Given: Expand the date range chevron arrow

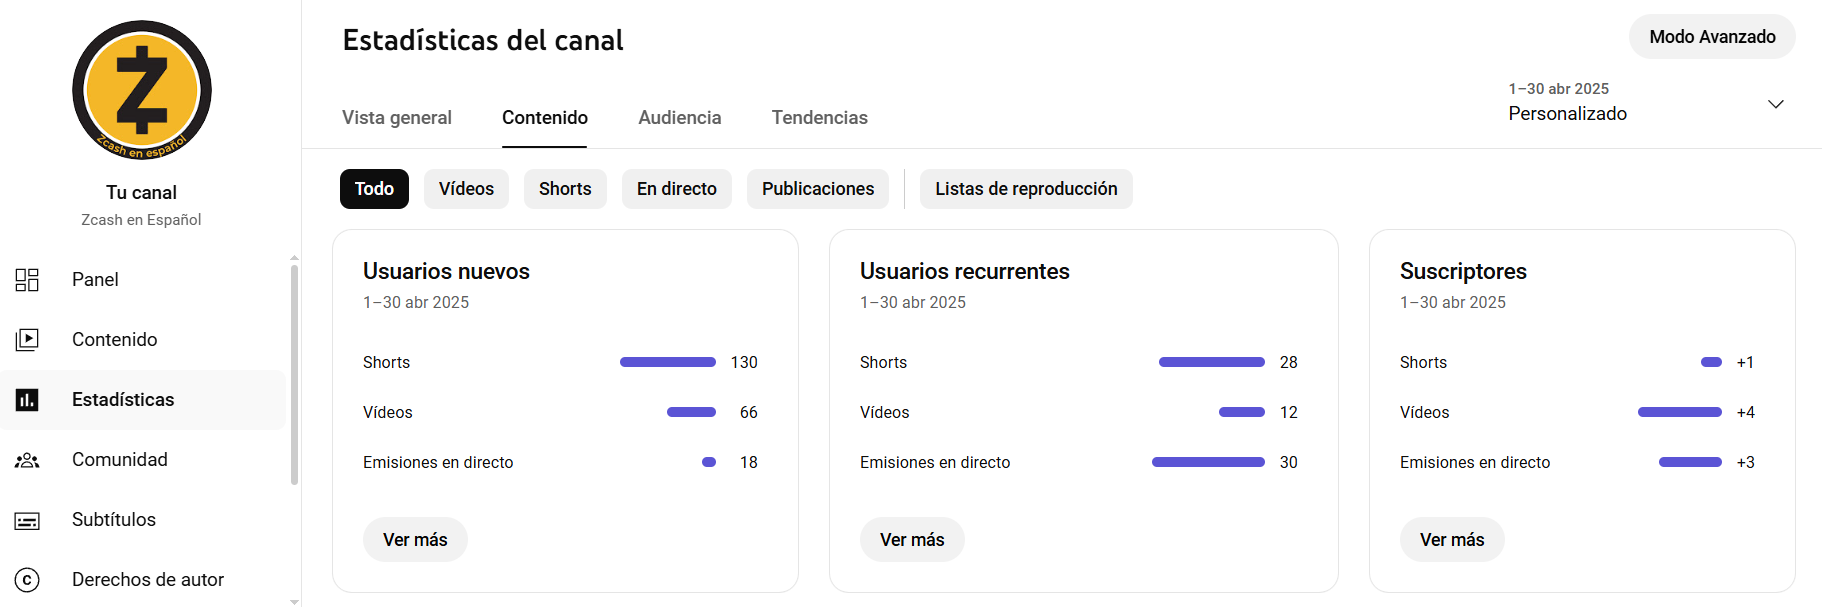Looking at the screenshot, I should pyautogui.click(x=1776, y=104).
